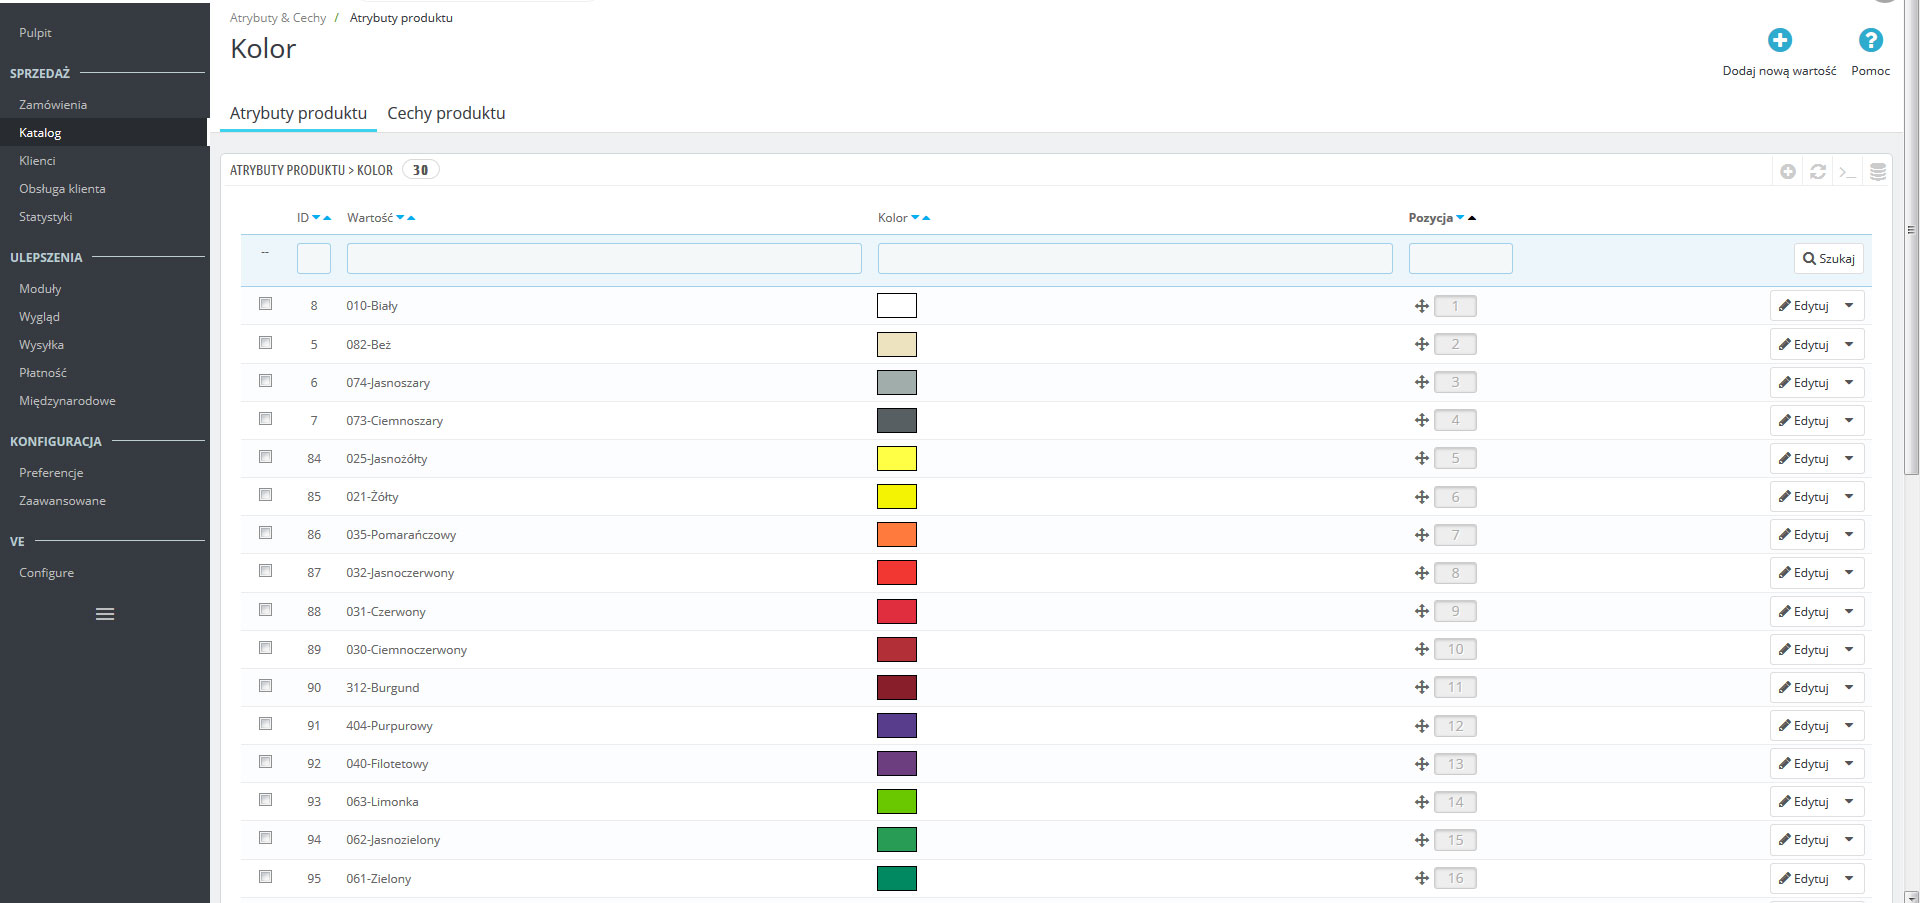The height and width of the screenshot is (903, 1920).
Task: Click the Szukaj search button
Action: coord(1828,258)
